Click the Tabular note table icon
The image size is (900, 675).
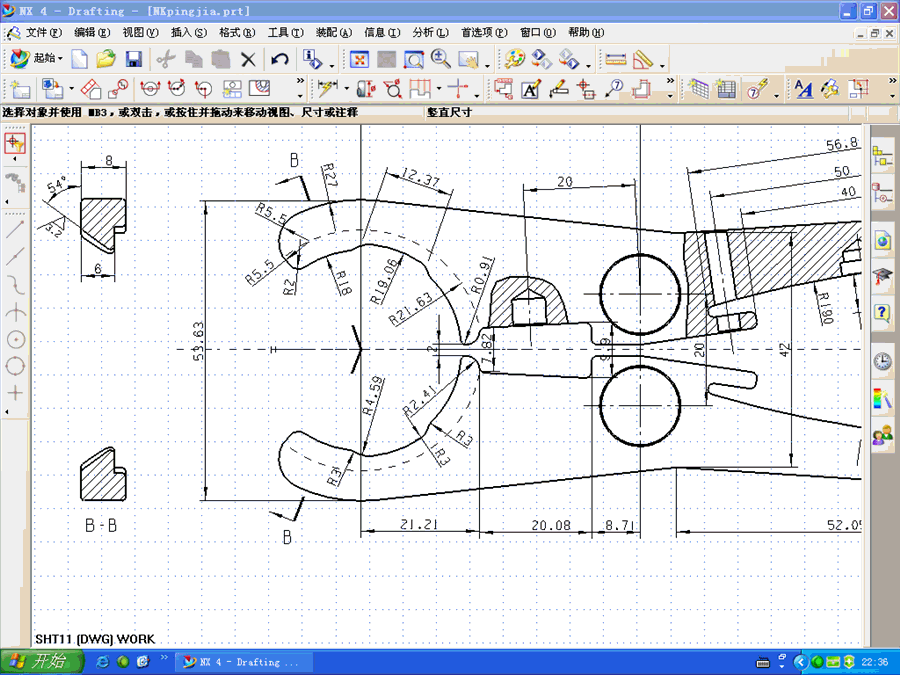(699, 89)
